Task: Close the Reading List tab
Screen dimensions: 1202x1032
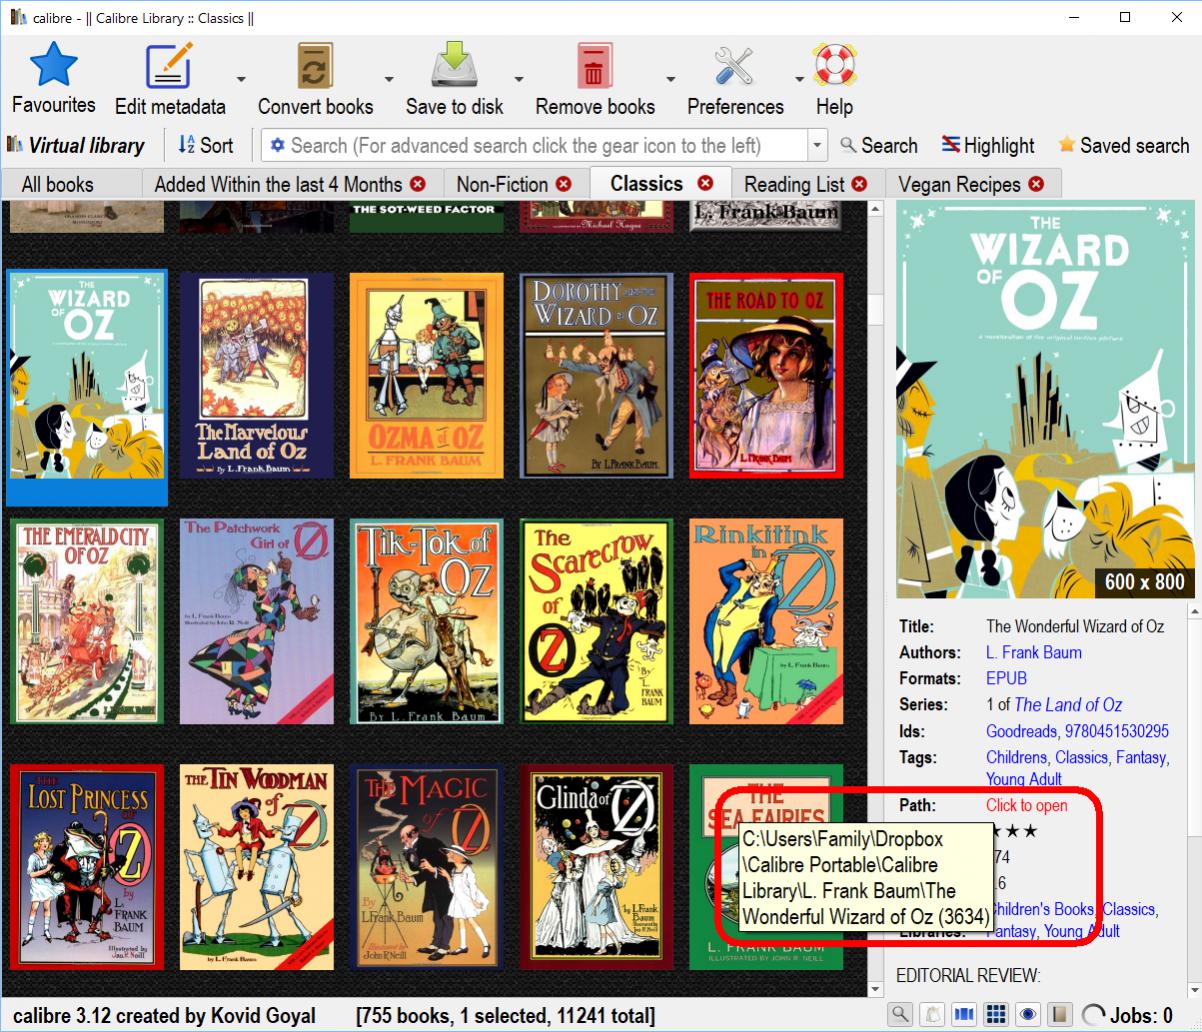Action: pos(860,184)
